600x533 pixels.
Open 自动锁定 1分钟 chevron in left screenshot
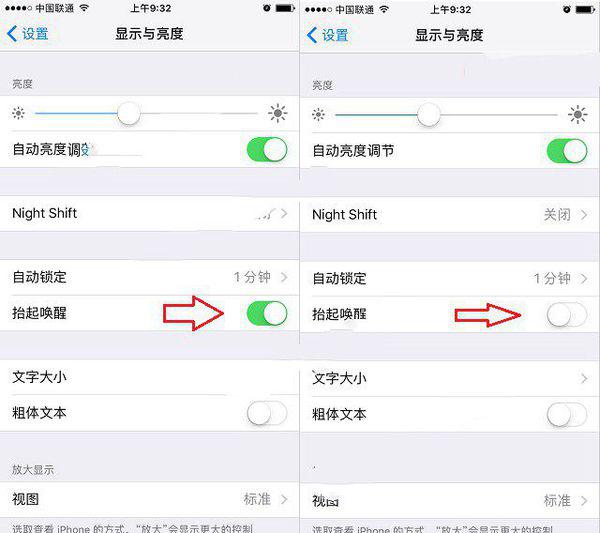[284, 277]
